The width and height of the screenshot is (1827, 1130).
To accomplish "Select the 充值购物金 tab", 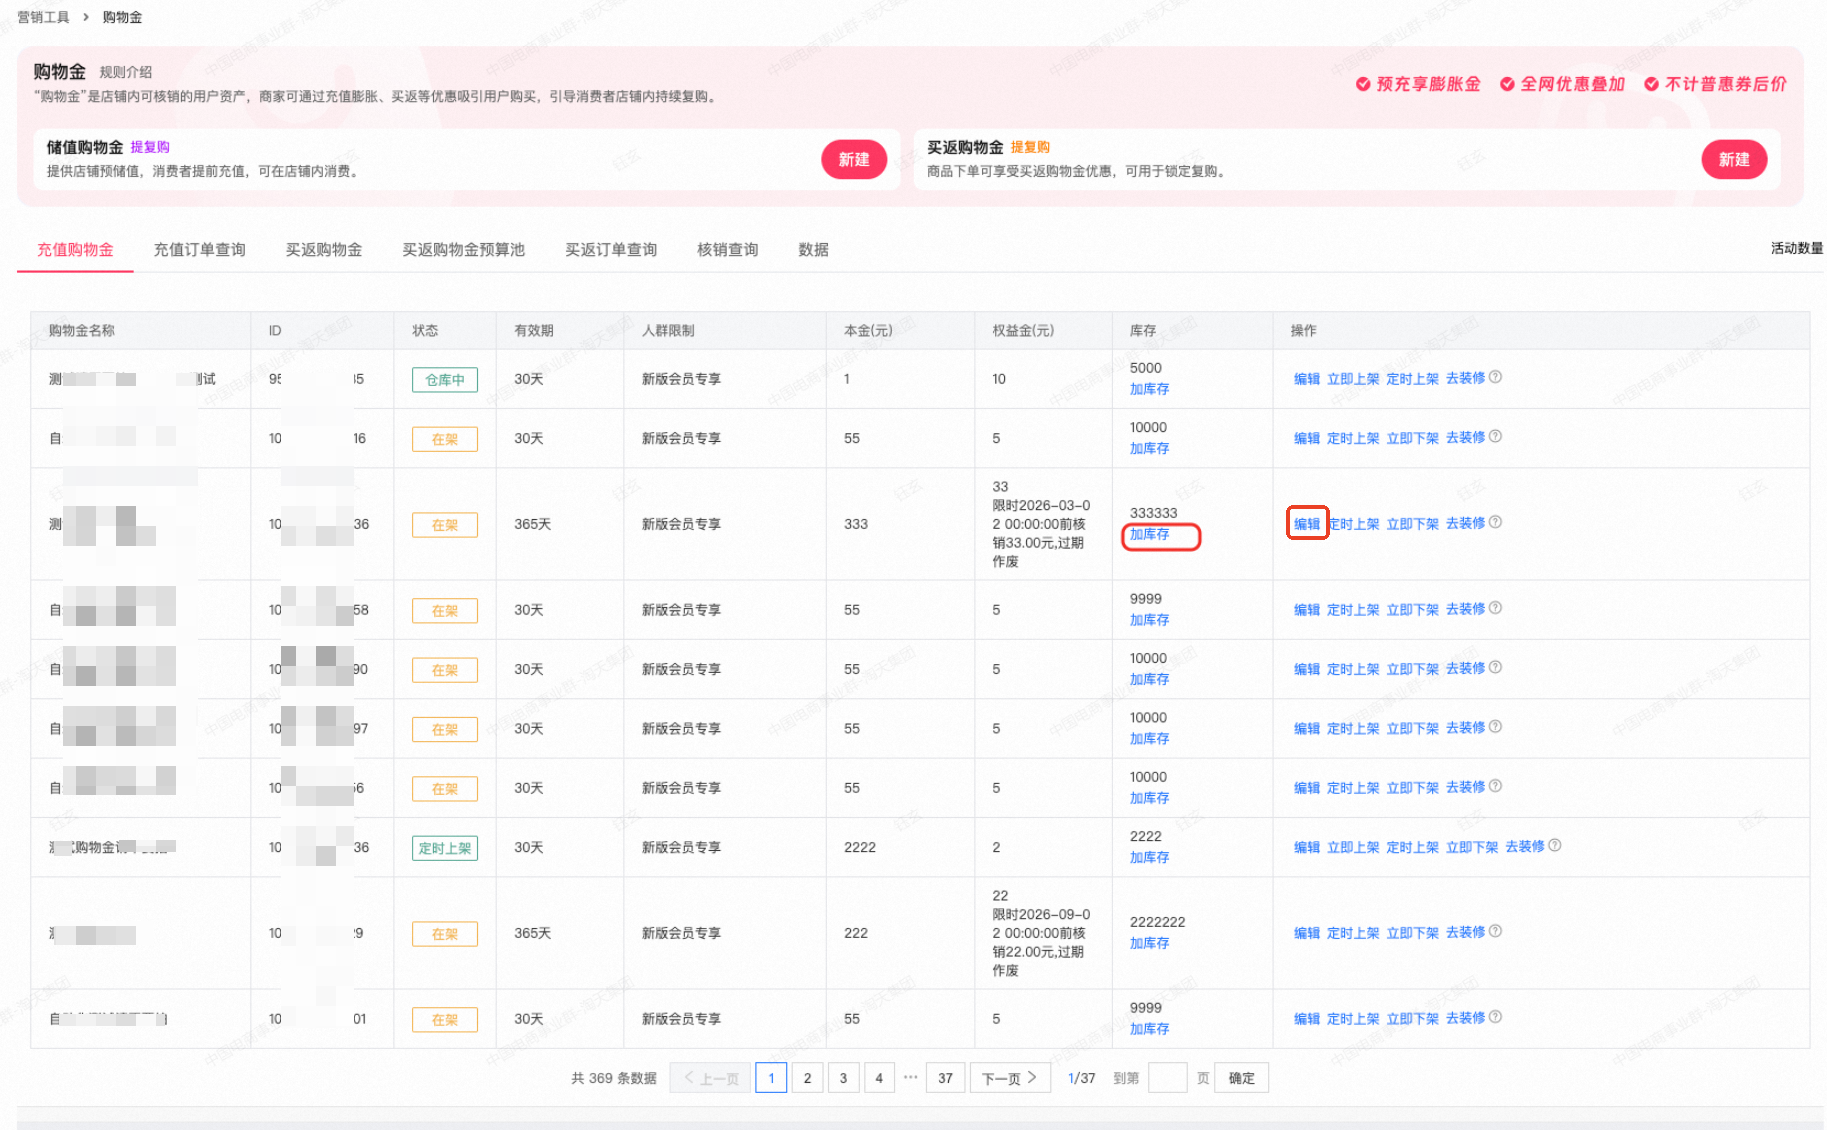I will tap(75, 250).
